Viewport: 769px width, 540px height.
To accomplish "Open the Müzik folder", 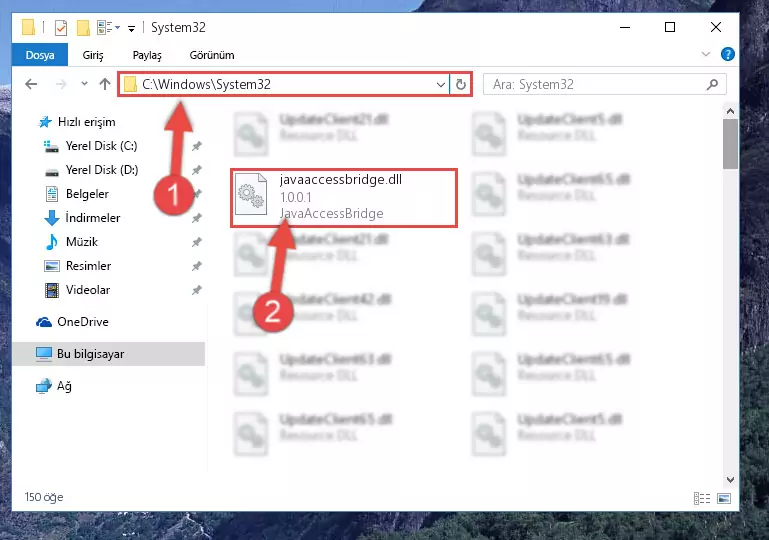I will pos(81,242).
